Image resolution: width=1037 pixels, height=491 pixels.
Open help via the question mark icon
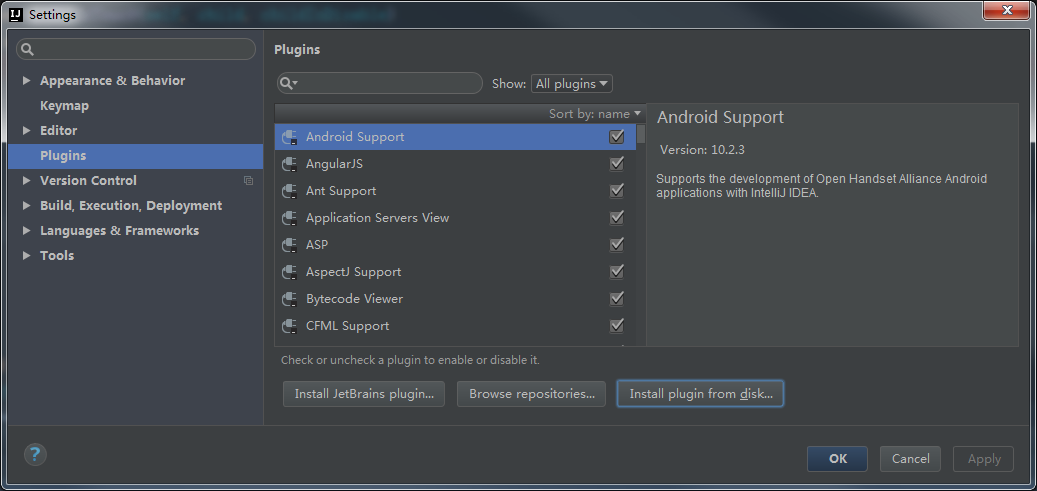click(35, 455)
